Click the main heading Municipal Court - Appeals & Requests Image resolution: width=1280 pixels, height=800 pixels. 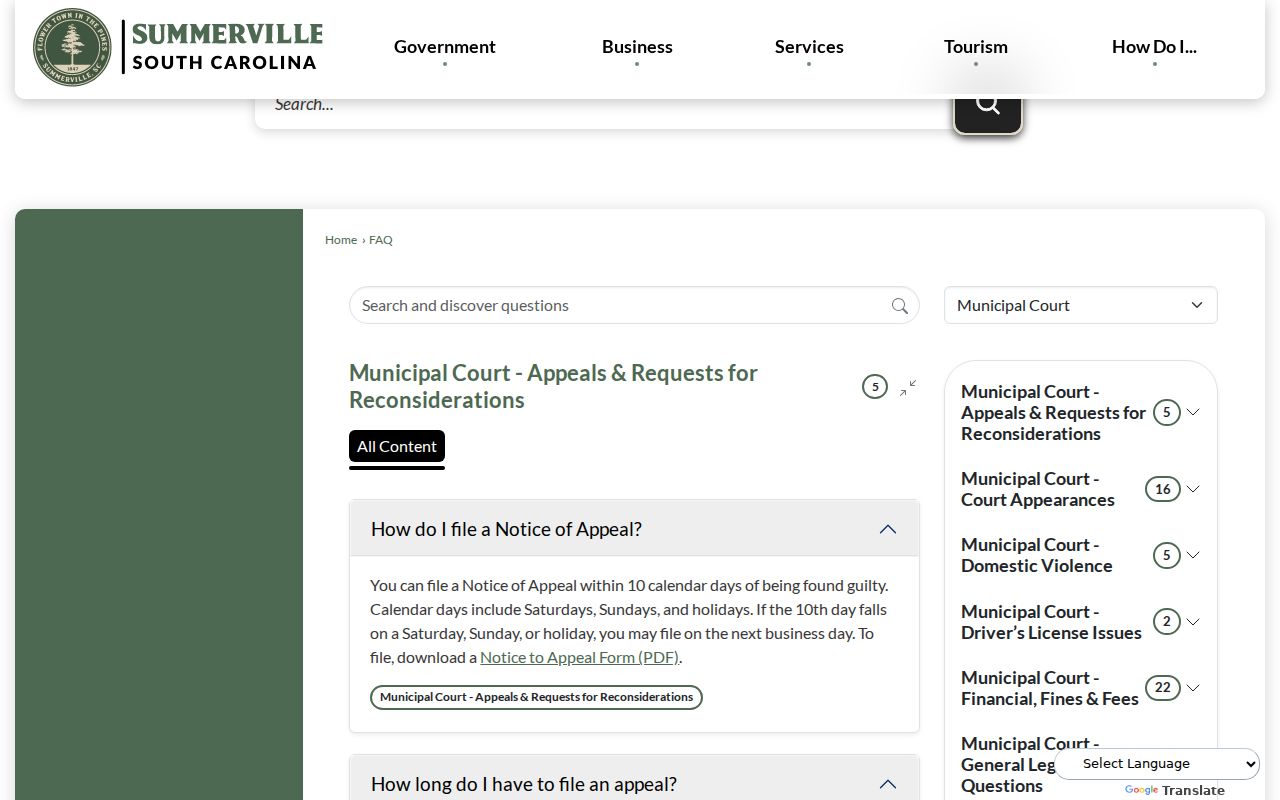coord(553,386)
